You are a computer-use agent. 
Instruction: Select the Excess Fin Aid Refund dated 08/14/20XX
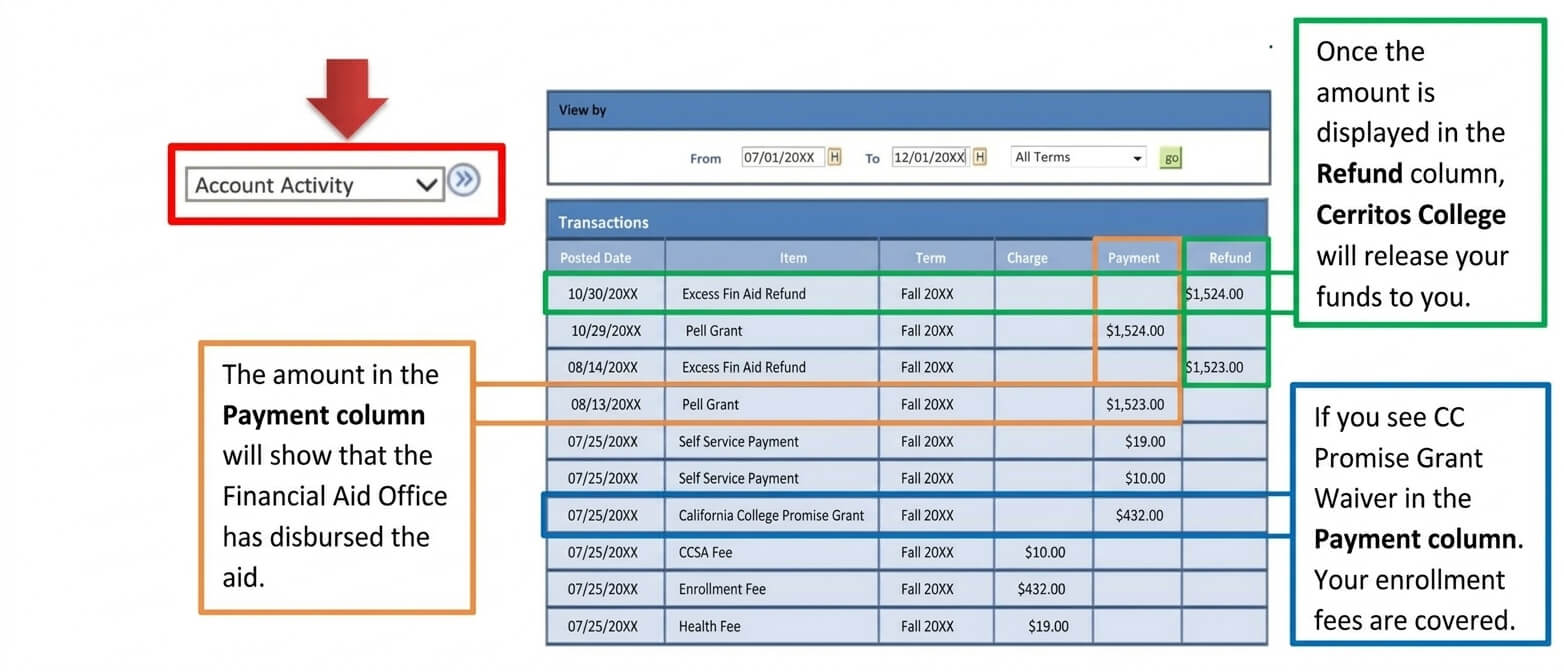coord(744,367)
